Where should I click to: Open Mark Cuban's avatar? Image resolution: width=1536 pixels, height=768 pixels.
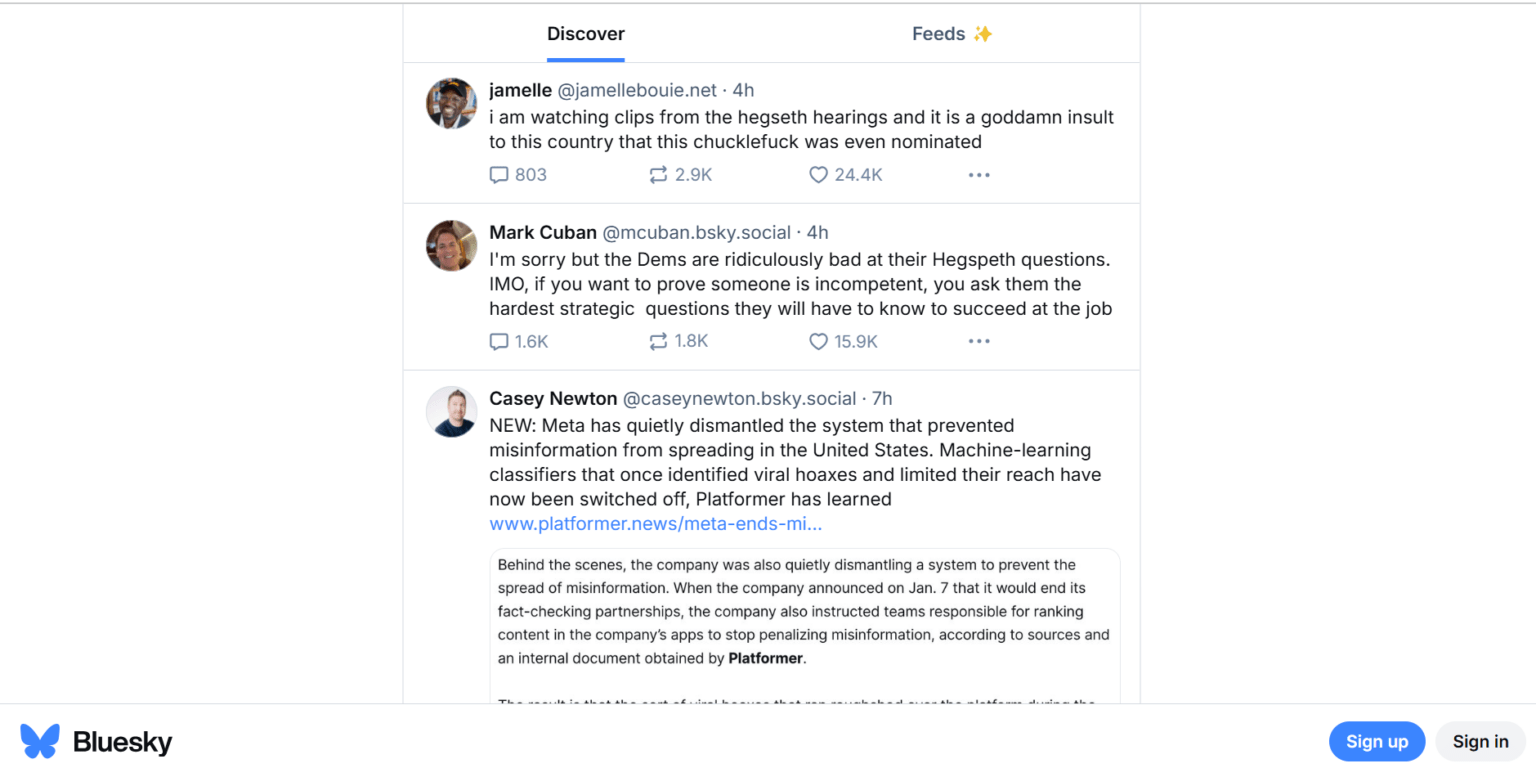tap(451, 245)
